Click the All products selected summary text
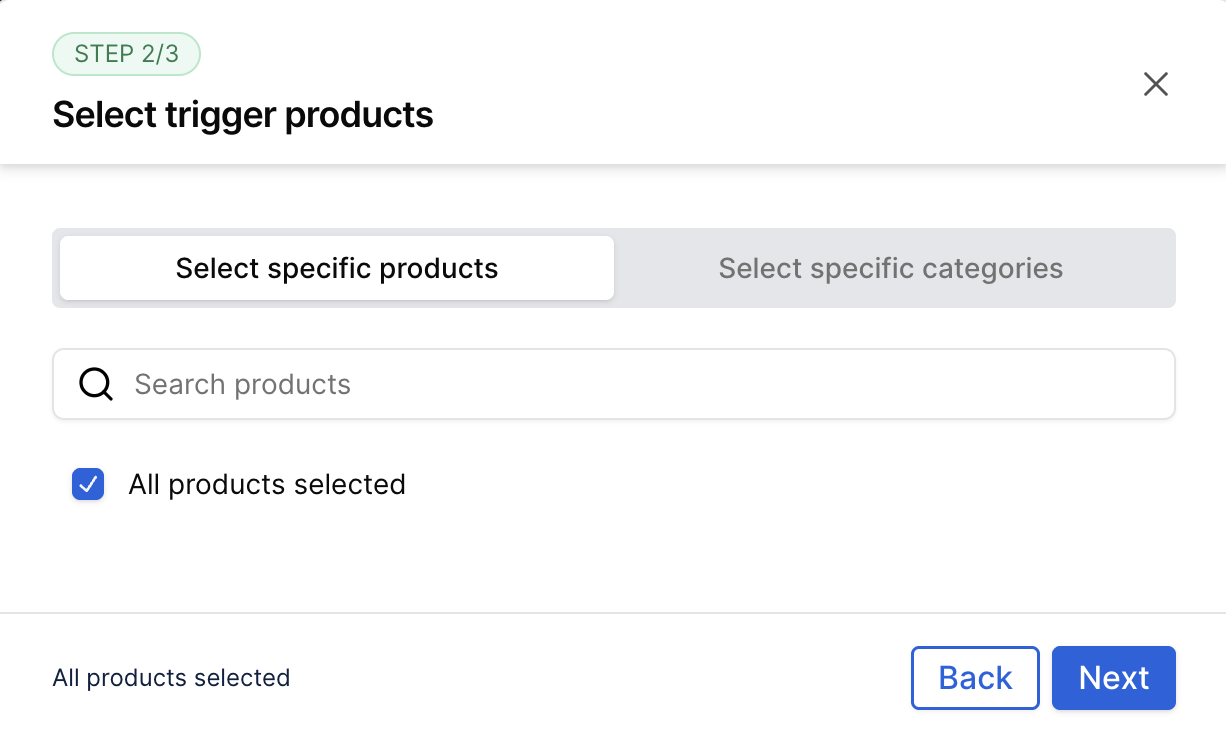The image size is (1226, 738). 170,678
